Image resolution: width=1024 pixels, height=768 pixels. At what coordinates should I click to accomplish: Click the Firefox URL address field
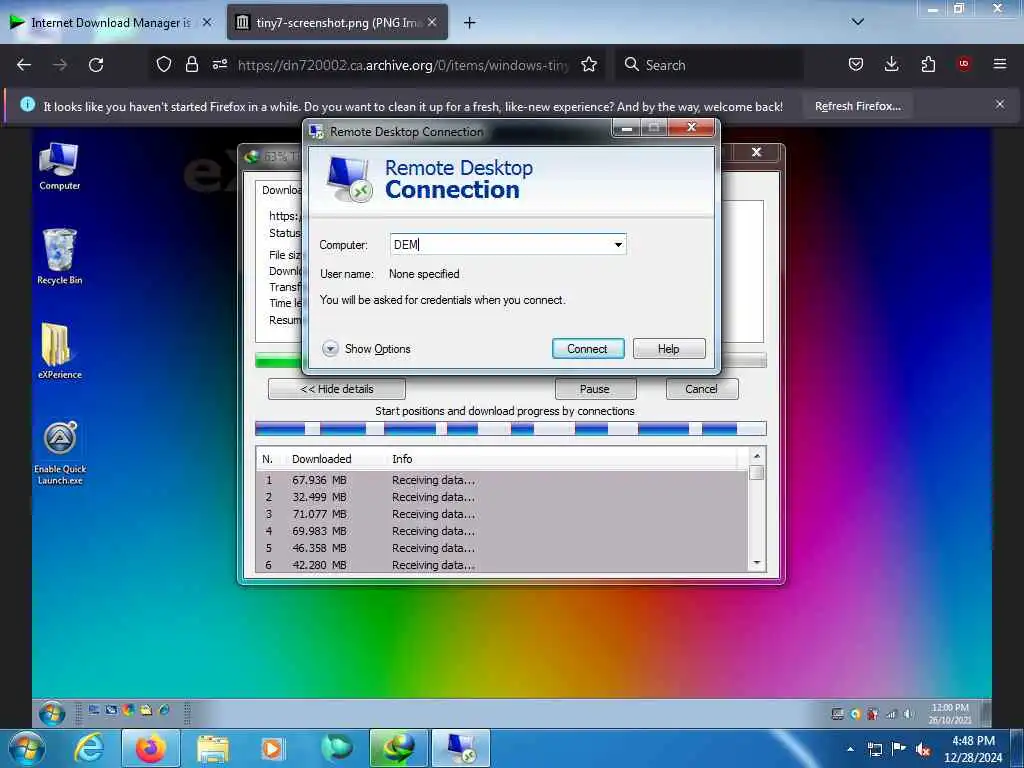[403, 65]
